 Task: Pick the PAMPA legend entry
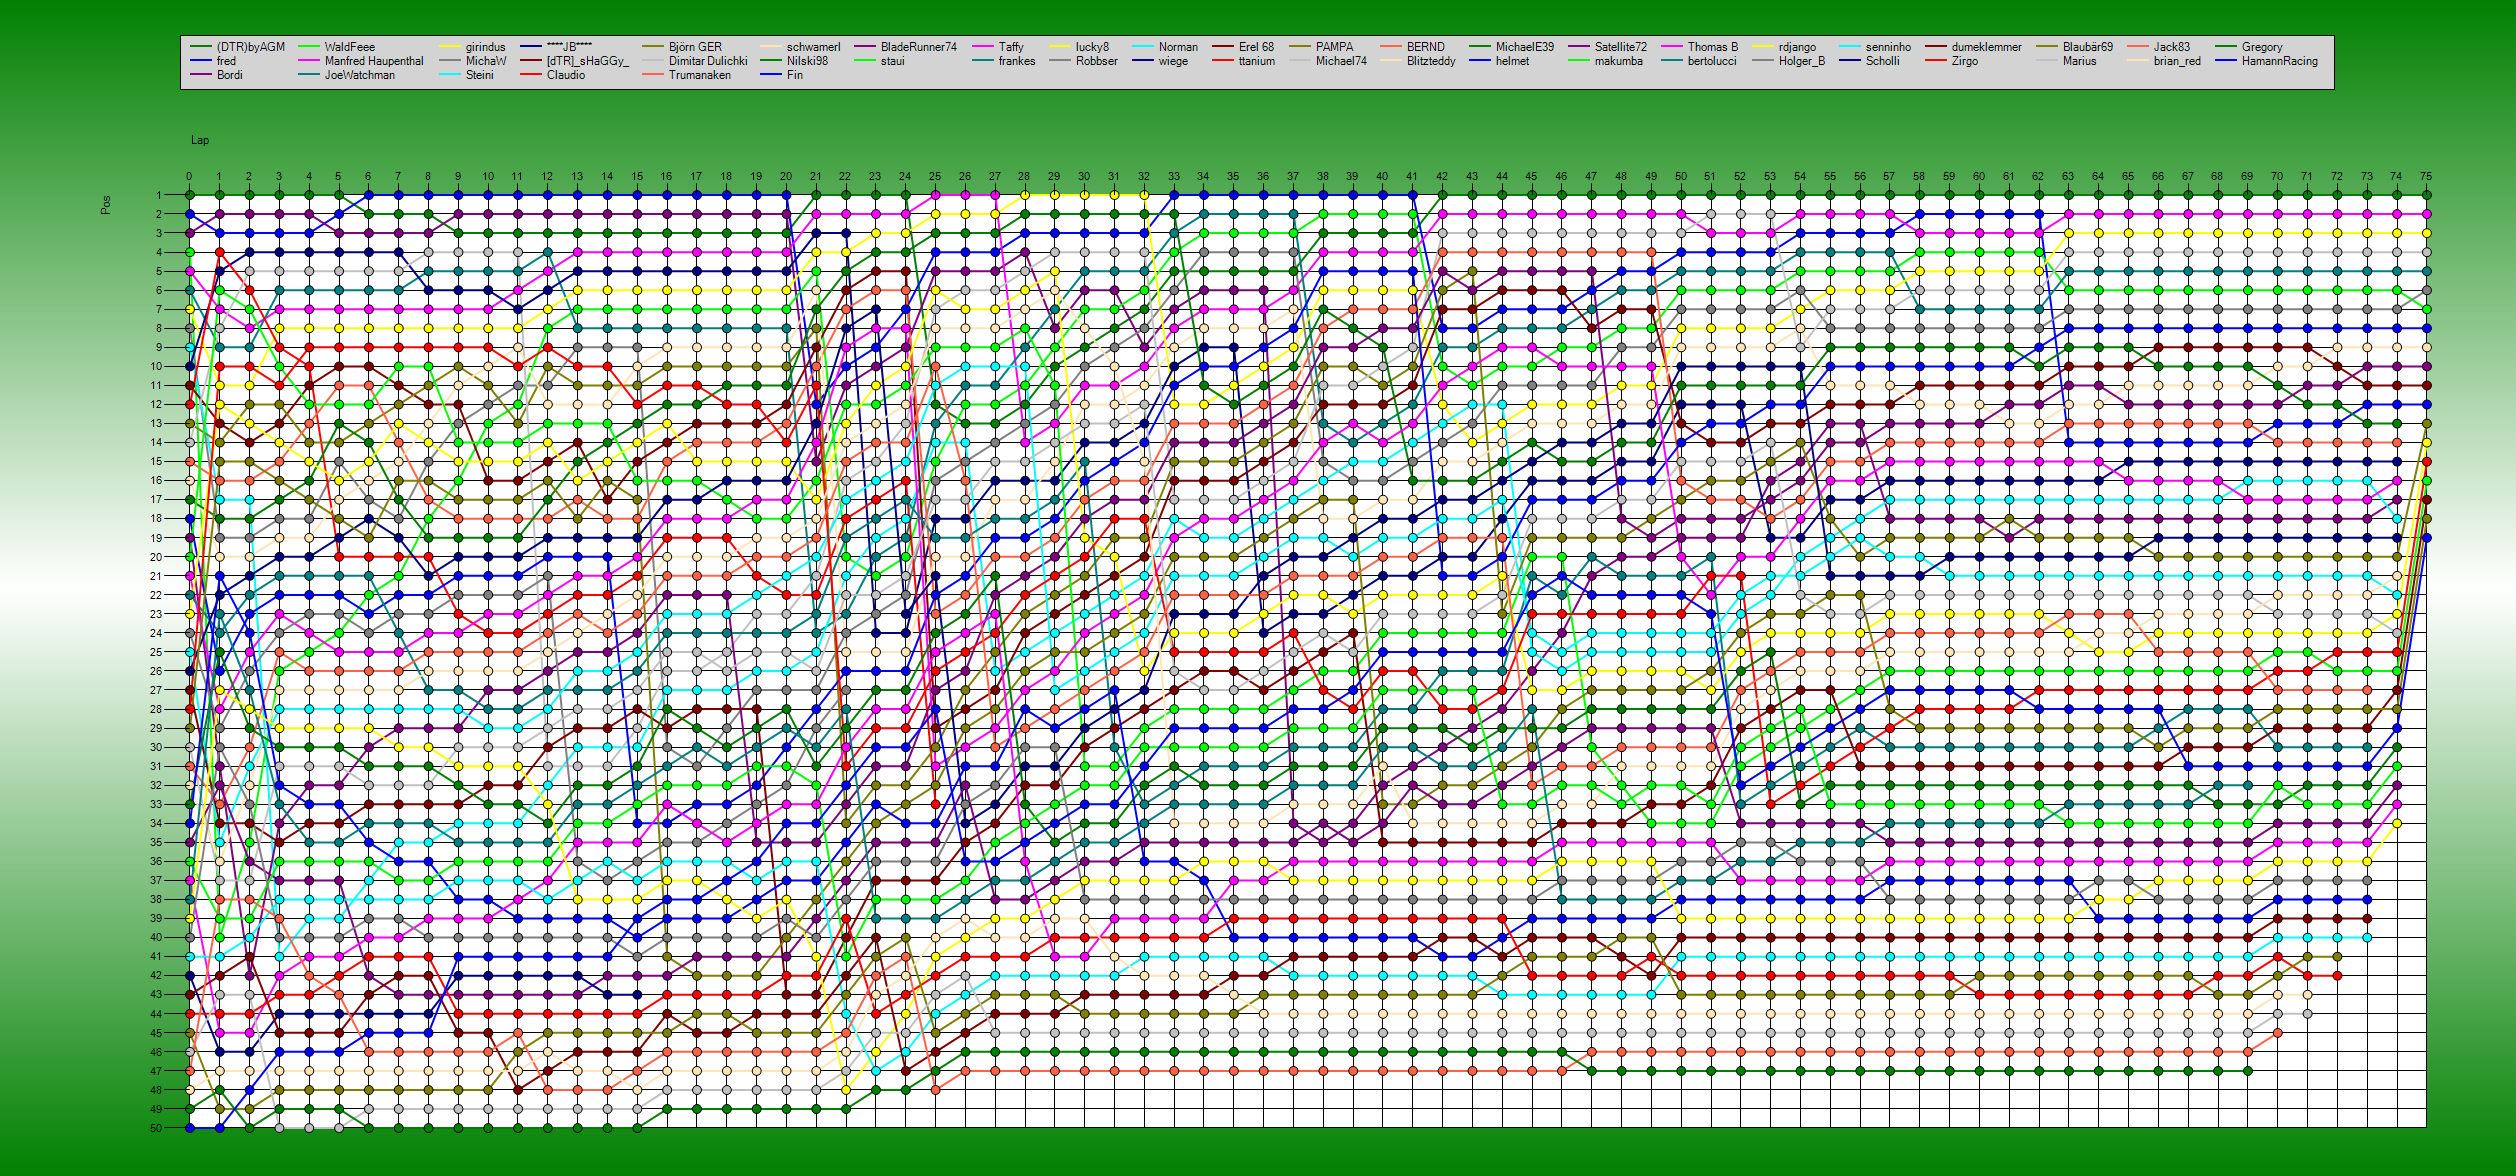[x=1334, y=47]
